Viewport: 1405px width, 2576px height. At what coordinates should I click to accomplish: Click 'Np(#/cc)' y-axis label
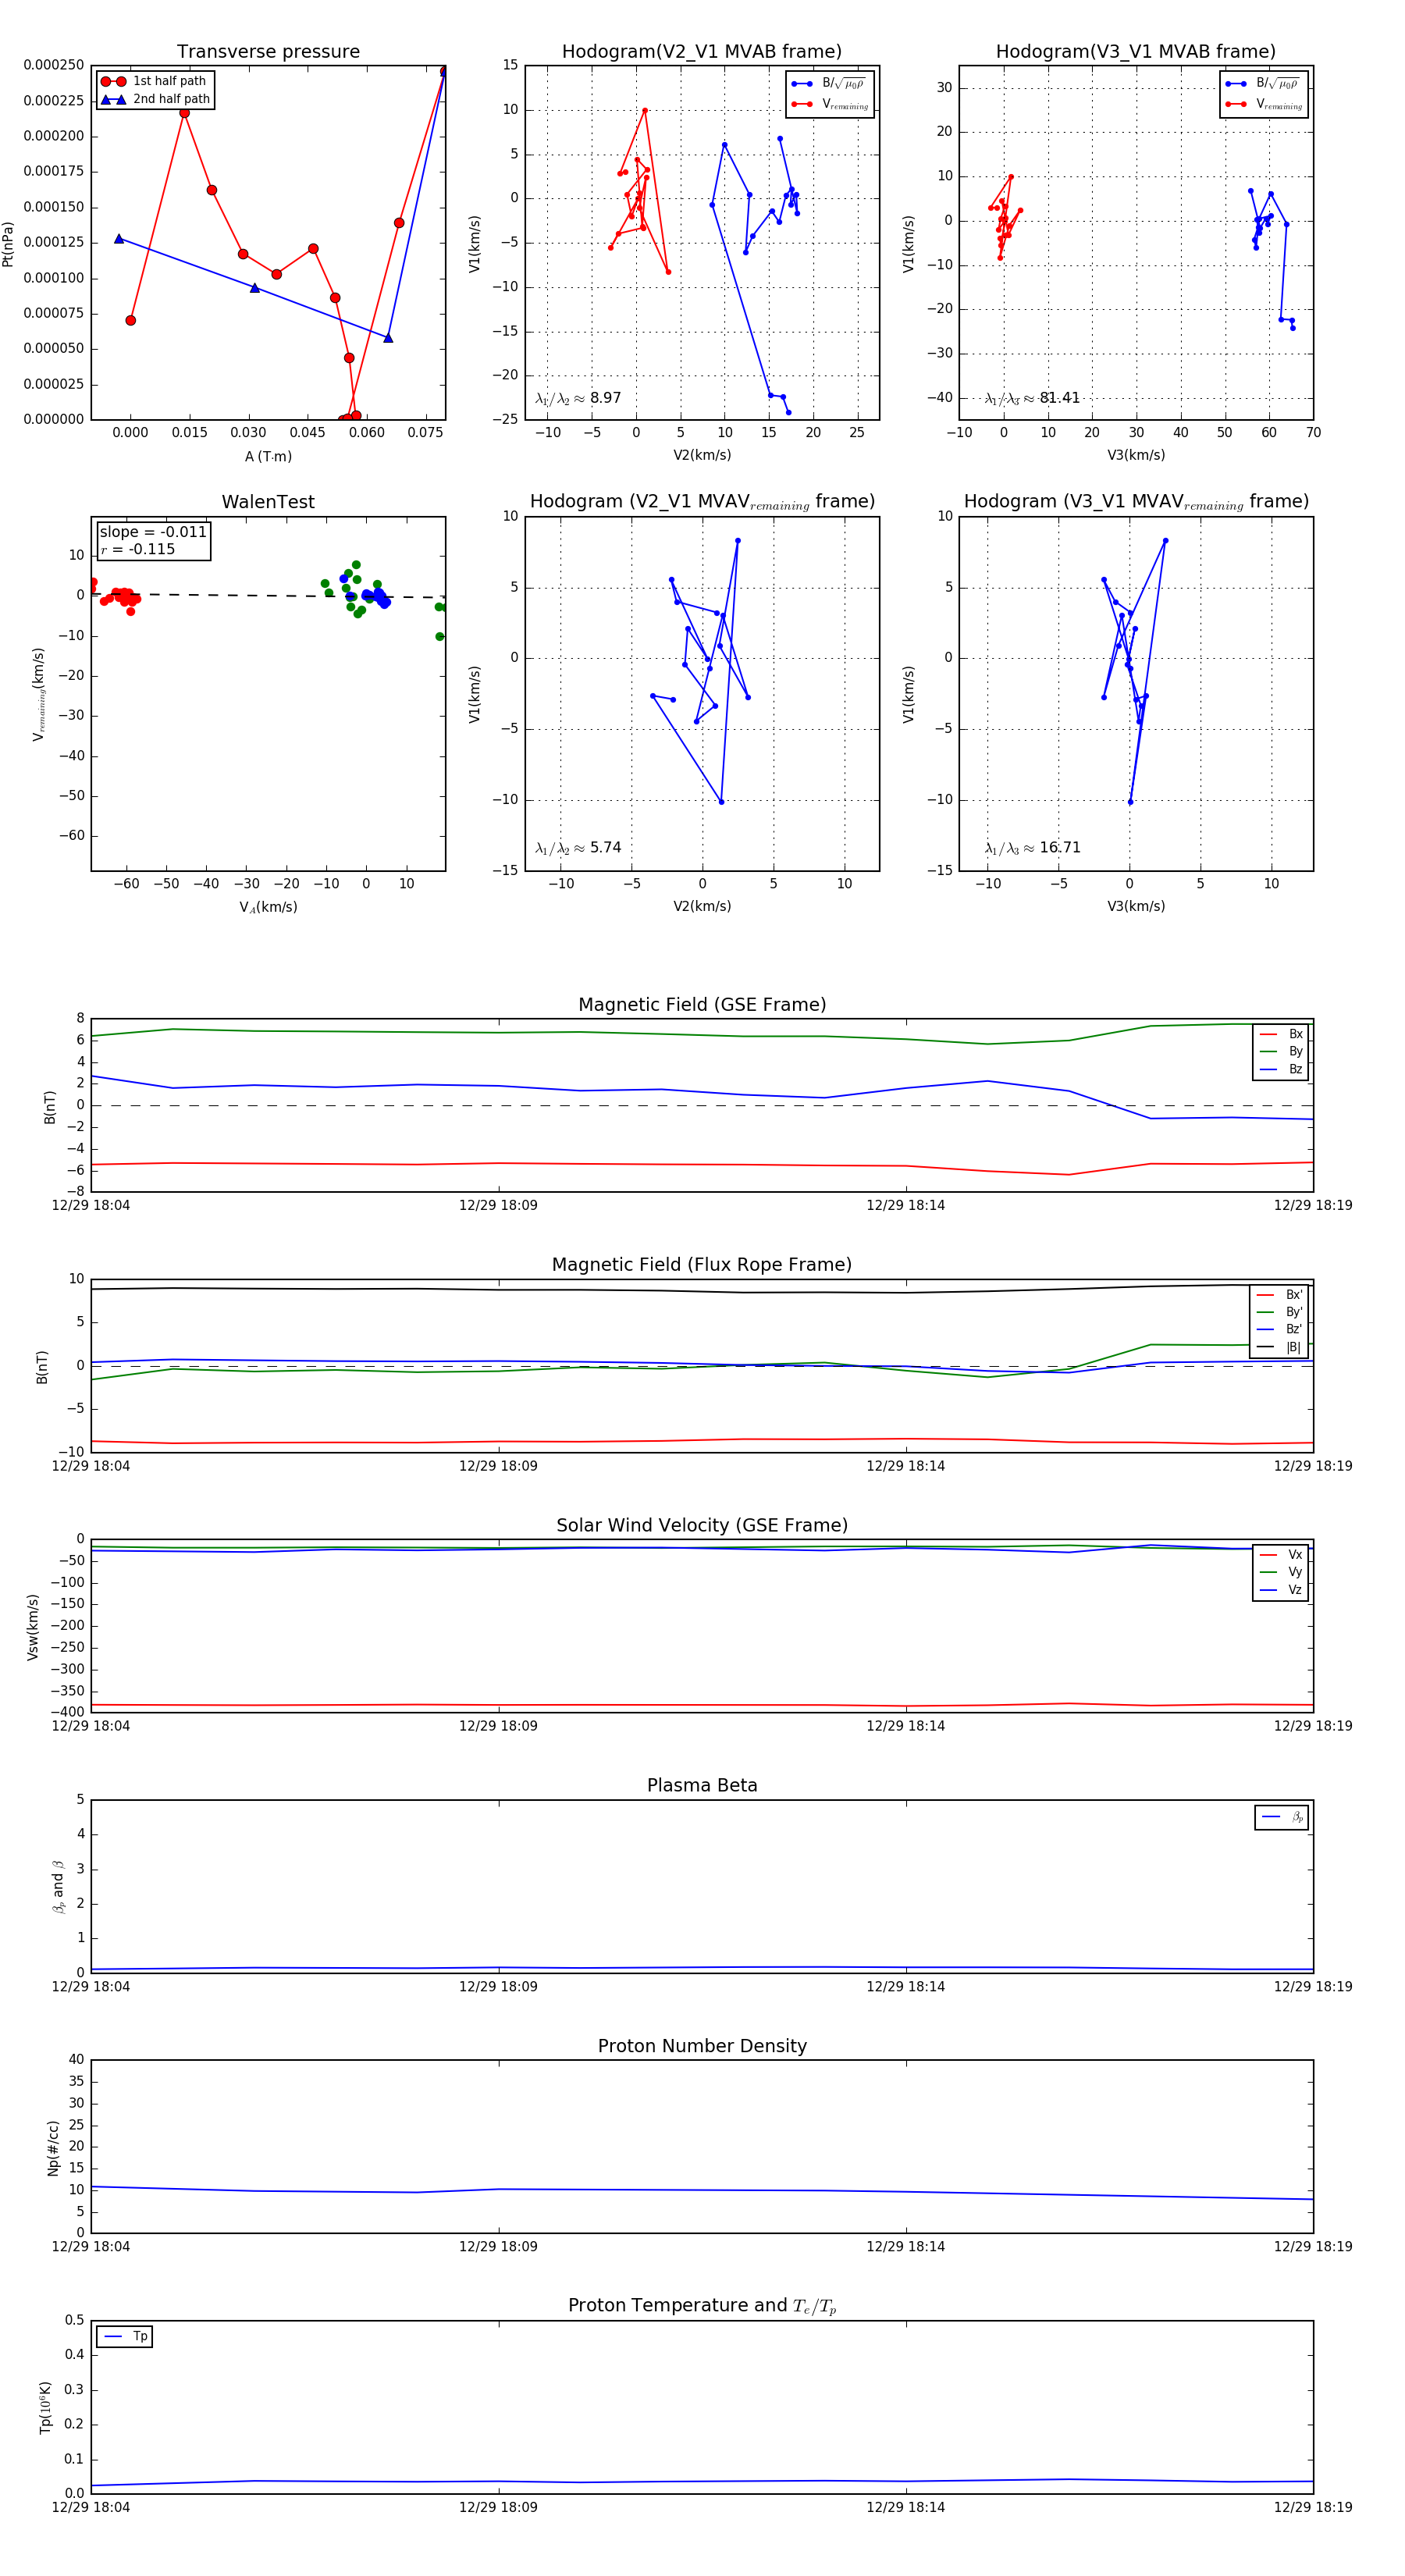[x=53, y=2147]
